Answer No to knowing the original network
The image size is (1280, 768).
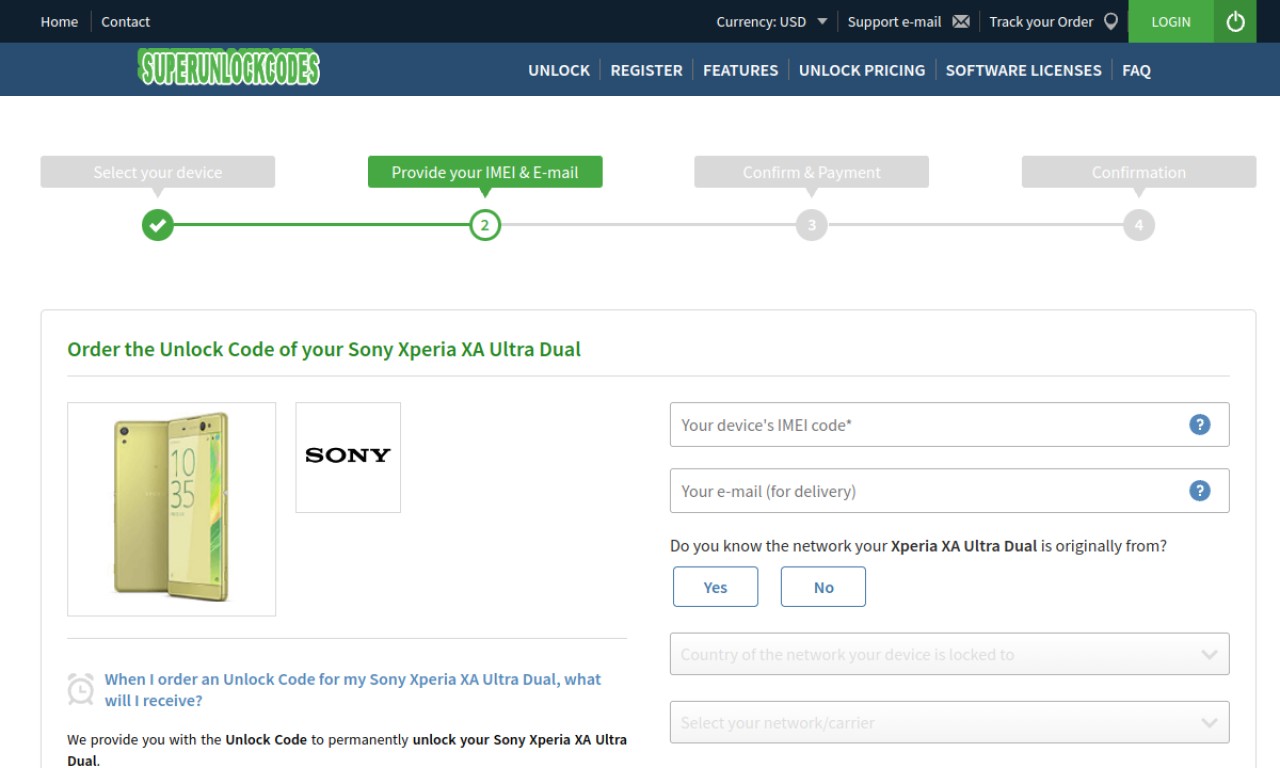823,587
